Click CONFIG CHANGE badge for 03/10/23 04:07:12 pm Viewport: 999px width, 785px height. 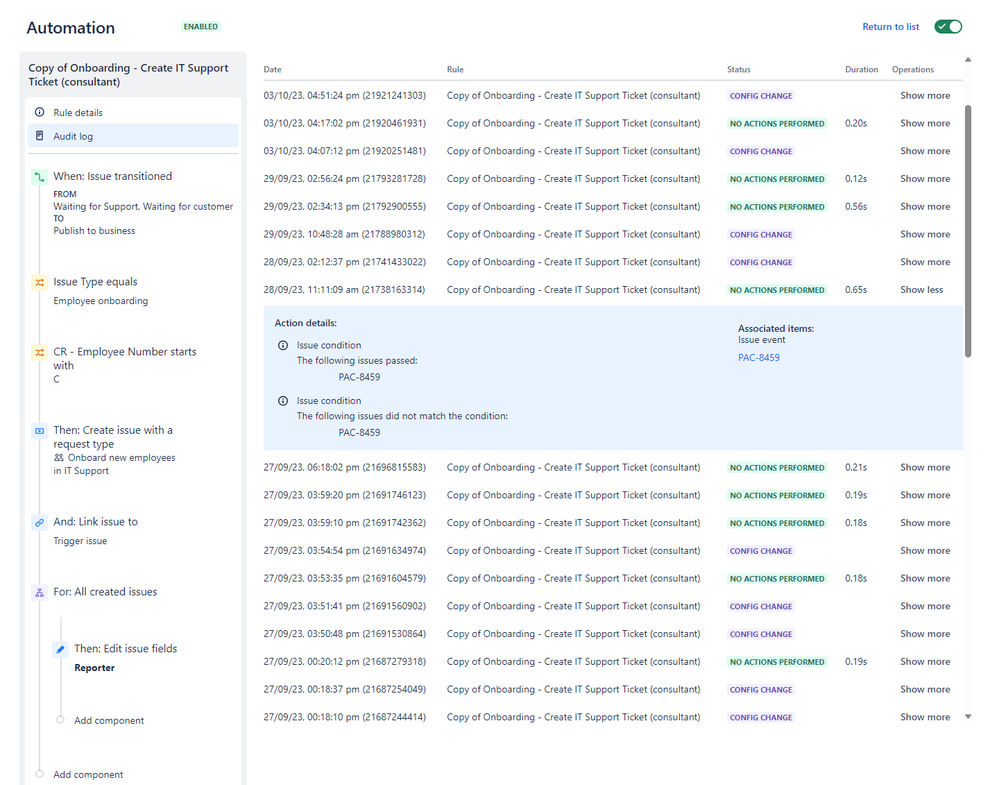coord(761,151)
